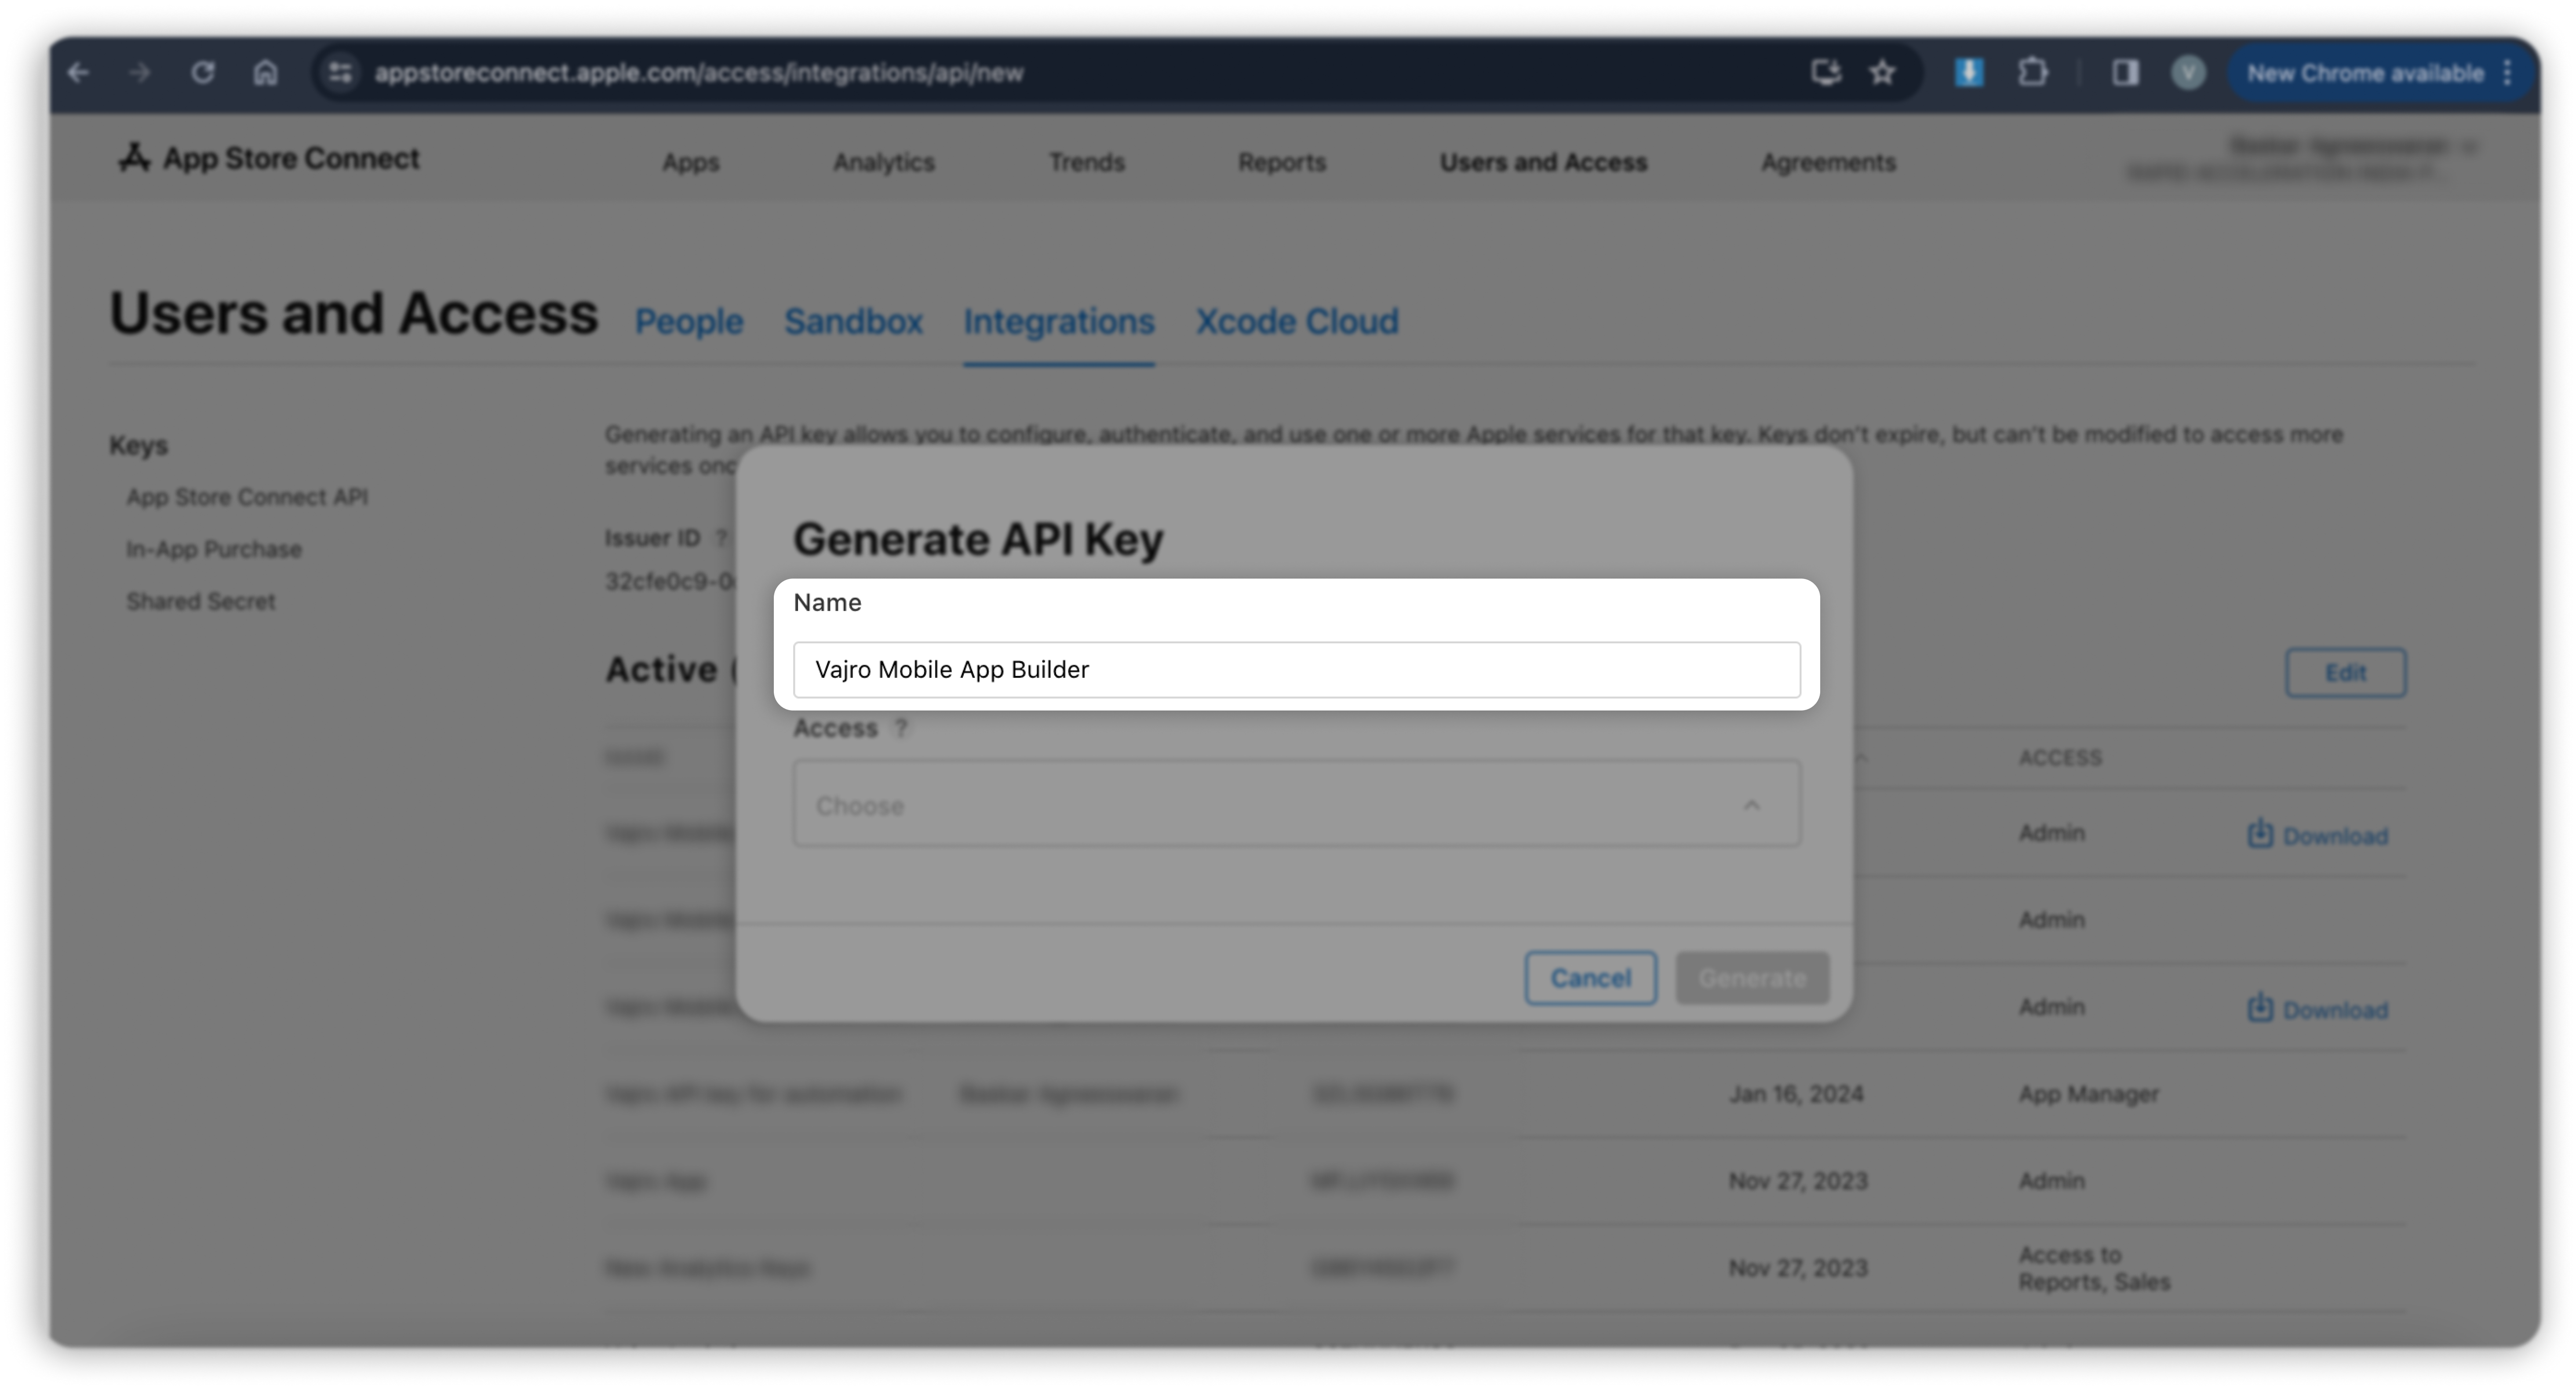
Task: Click the Access help question mark
Action: tap(901, 729)
